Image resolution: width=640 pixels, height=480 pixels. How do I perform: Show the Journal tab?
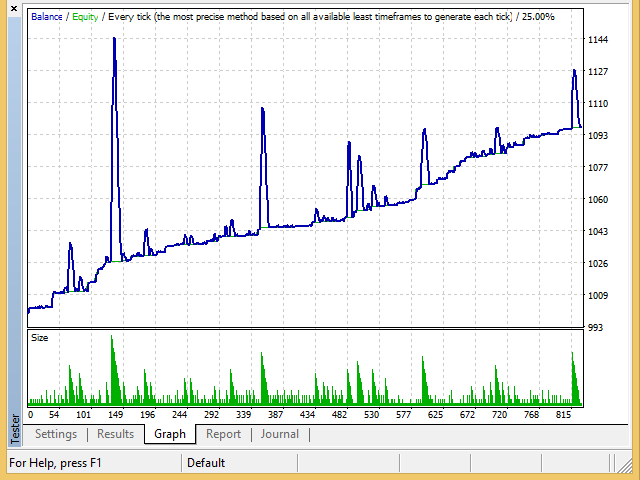pyautogui.click(x=280, y=434)
